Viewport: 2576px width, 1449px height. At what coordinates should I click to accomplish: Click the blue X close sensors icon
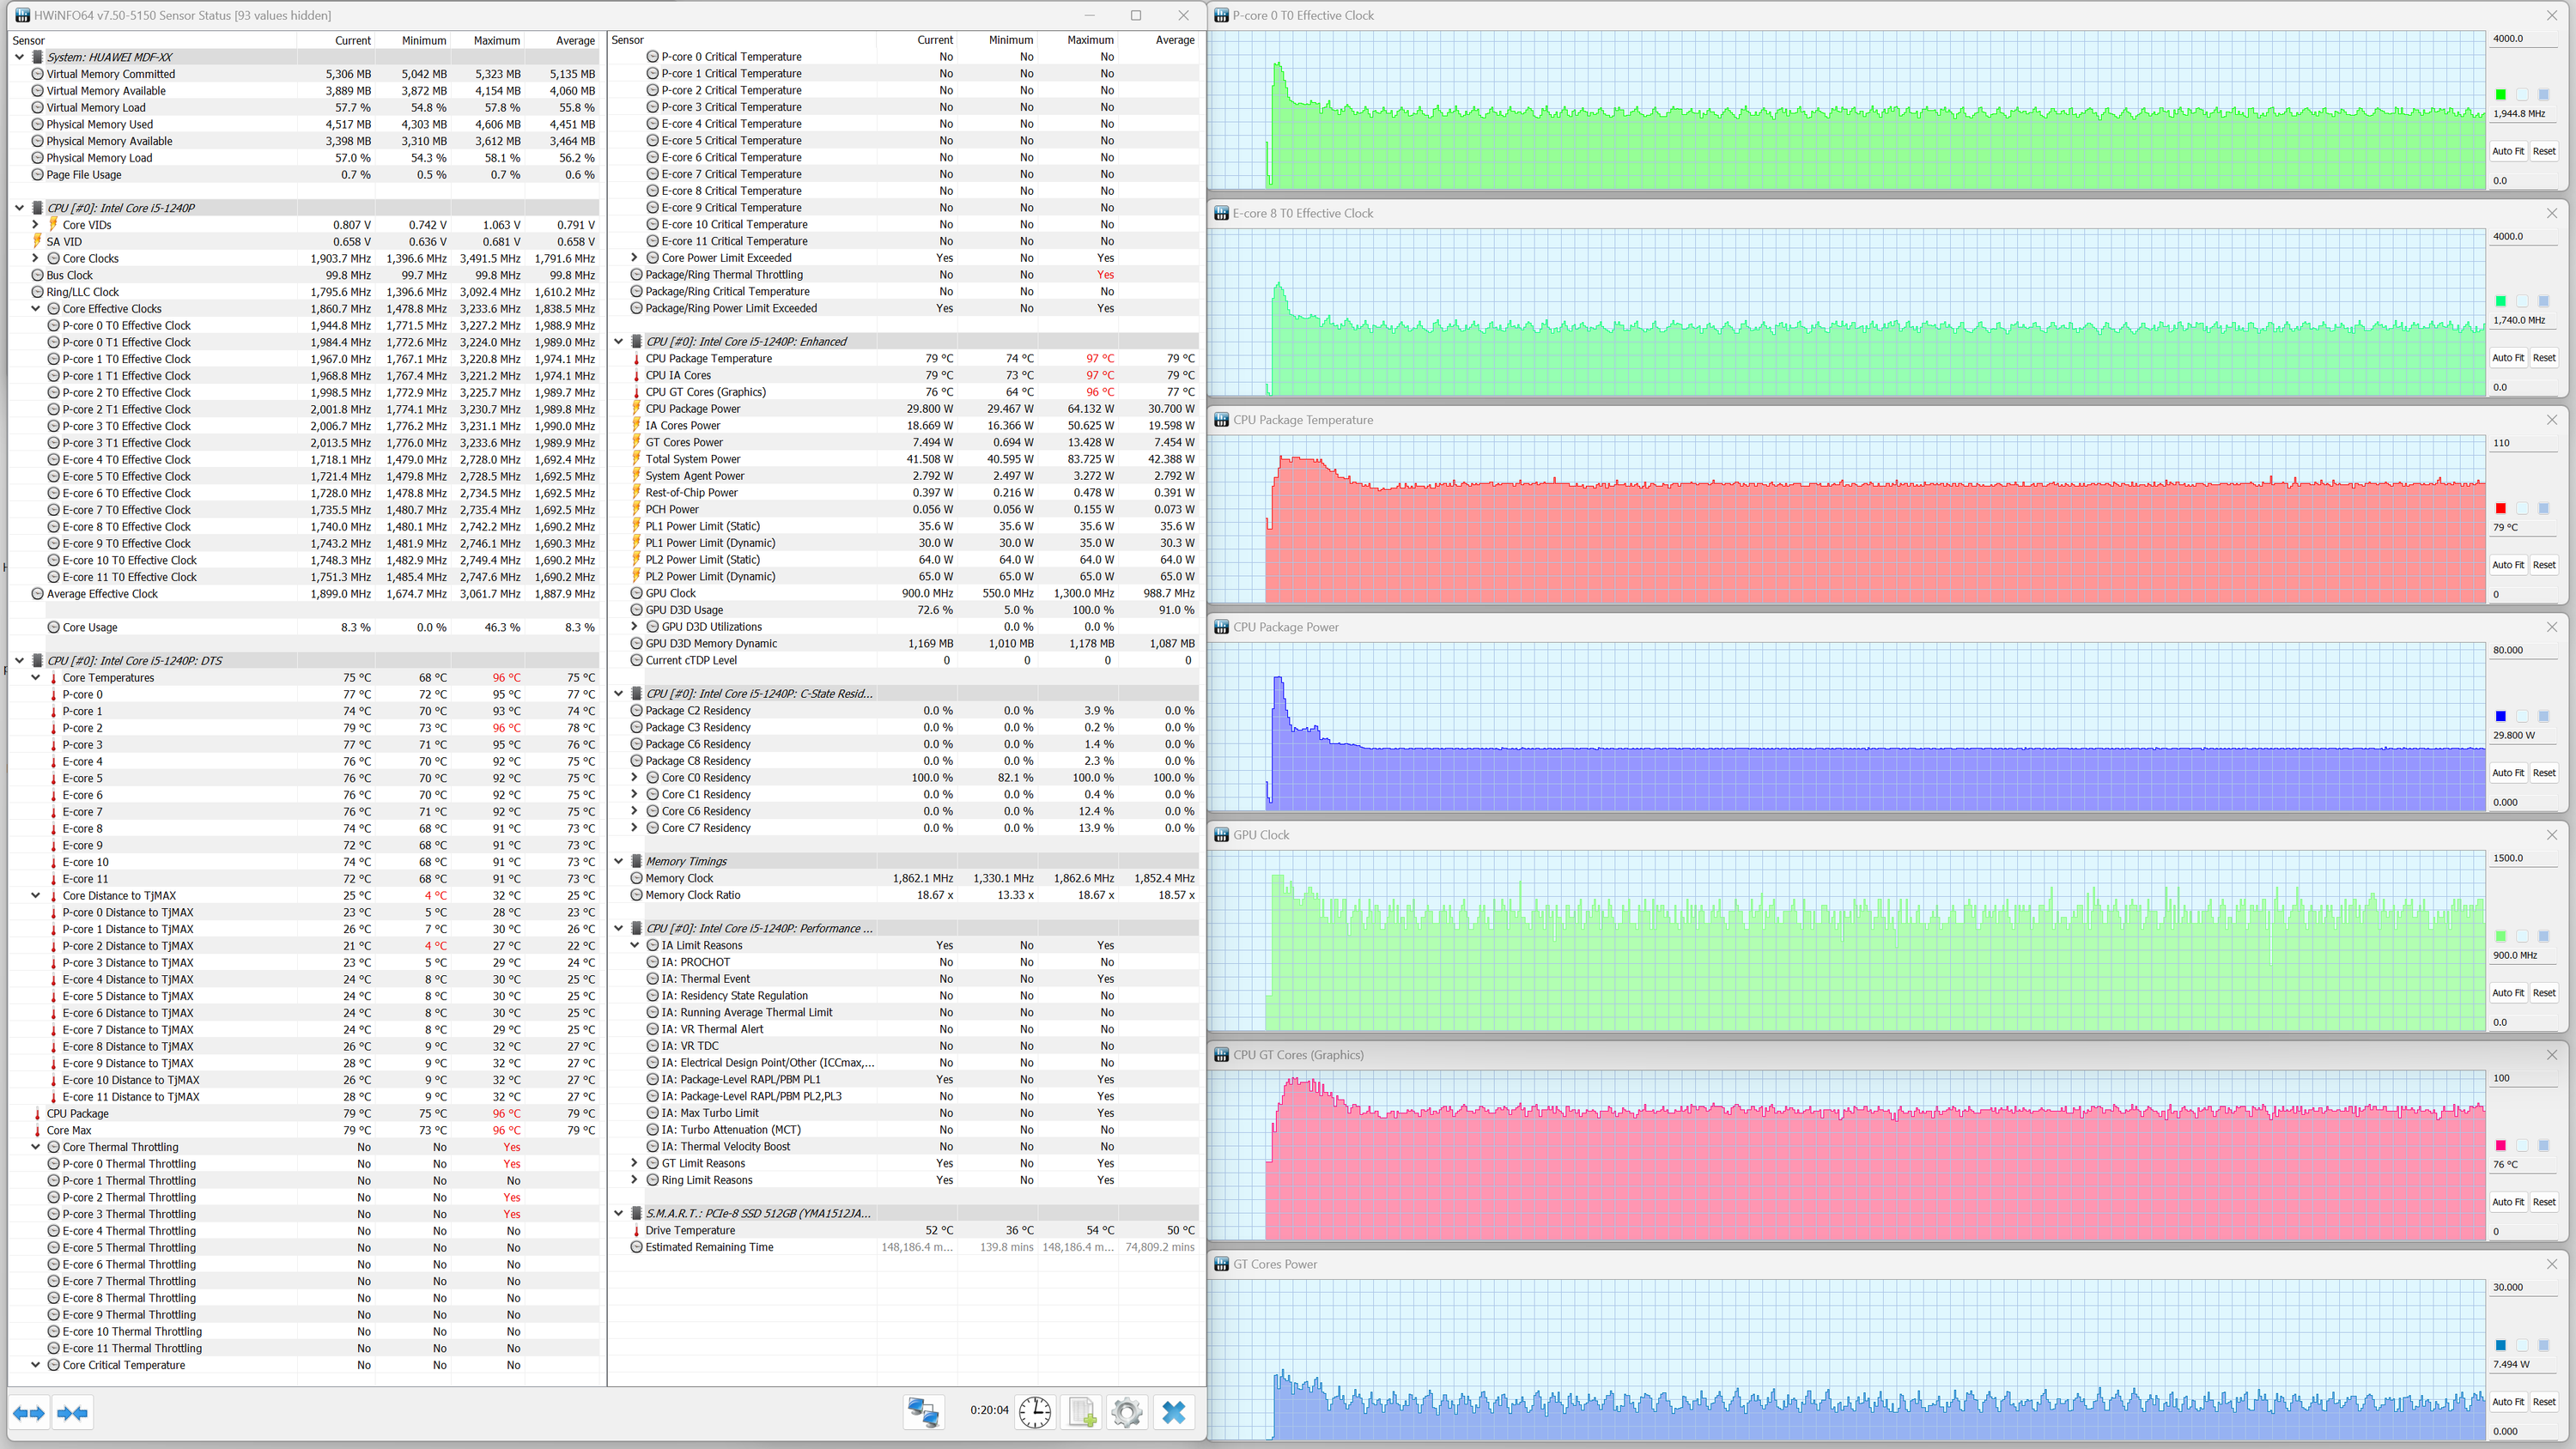(1174, 1412)
